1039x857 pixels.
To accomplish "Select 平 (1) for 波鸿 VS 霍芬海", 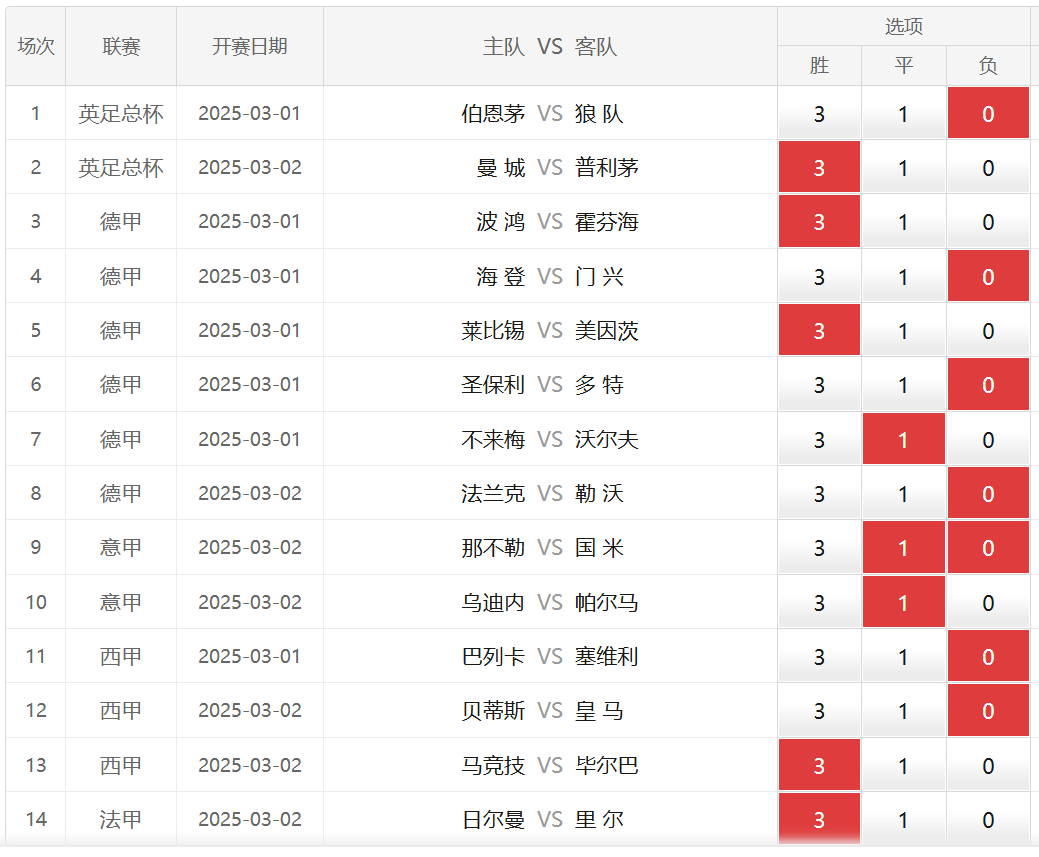I will [903, 221].
